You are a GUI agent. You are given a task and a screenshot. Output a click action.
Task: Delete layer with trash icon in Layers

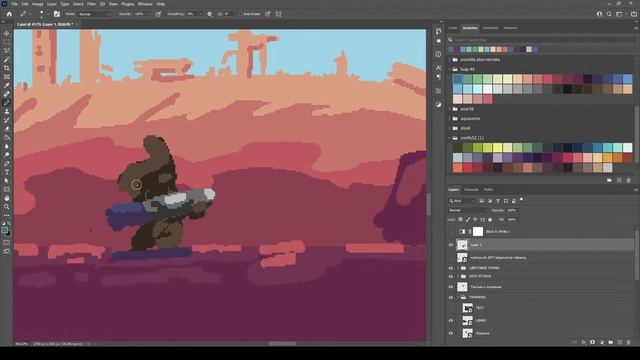(629, 342)
